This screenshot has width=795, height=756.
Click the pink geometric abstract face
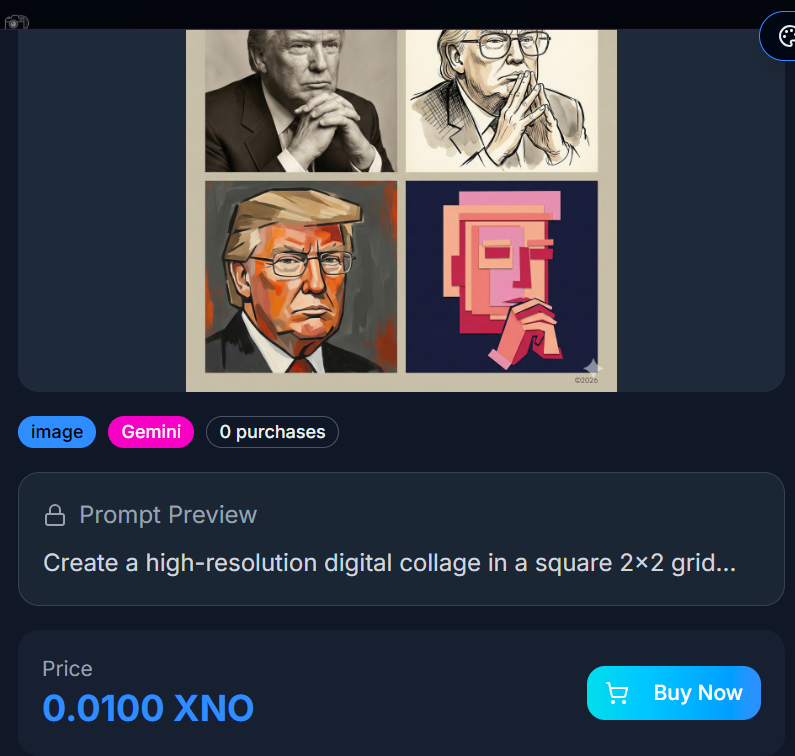tap(502, 261)
